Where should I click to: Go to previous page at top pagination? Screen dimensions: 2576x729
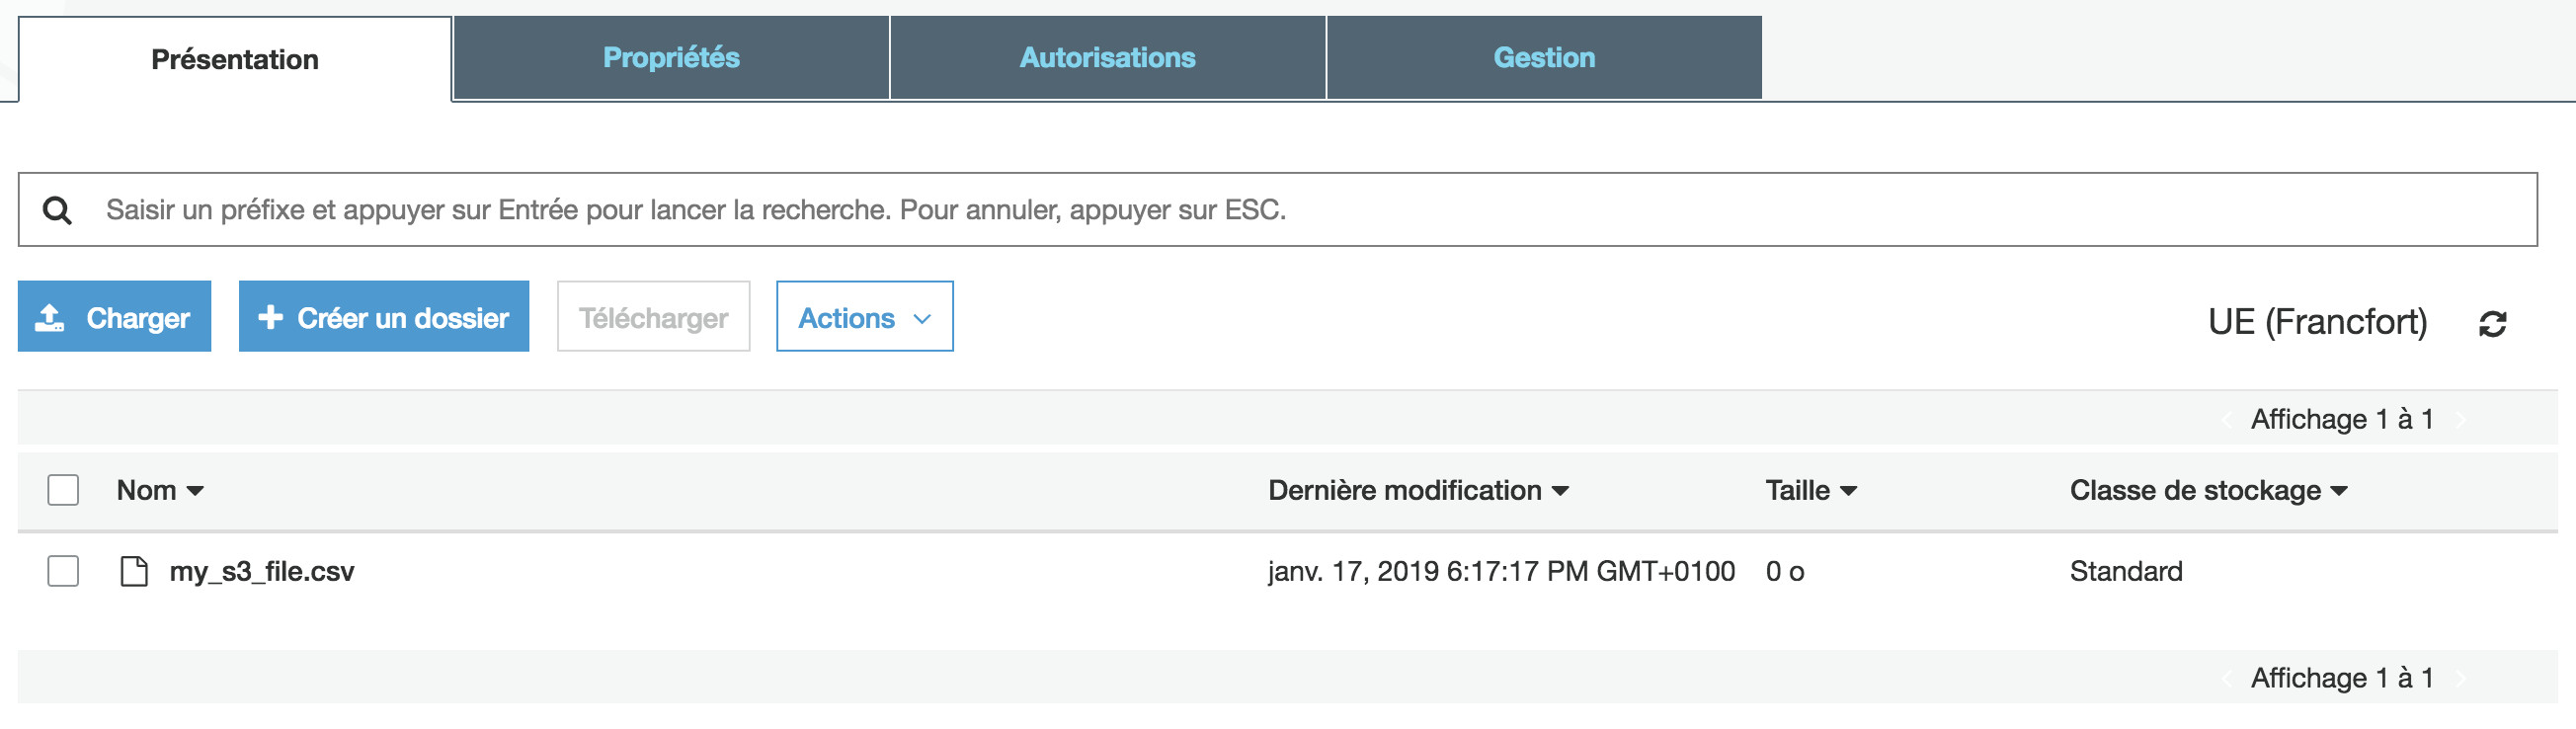click(2227, 420)
